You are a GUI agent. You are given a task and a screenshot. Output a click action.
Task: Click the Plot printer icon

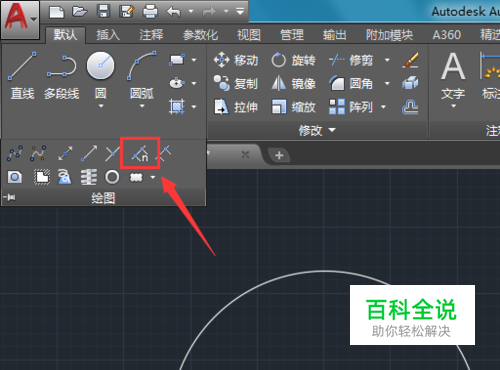coord(150,12)
